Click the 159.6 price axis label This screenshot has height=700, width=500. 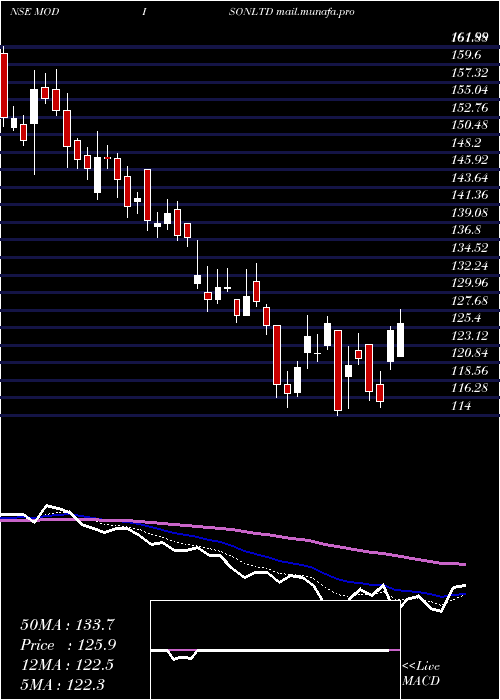[465, 55]
